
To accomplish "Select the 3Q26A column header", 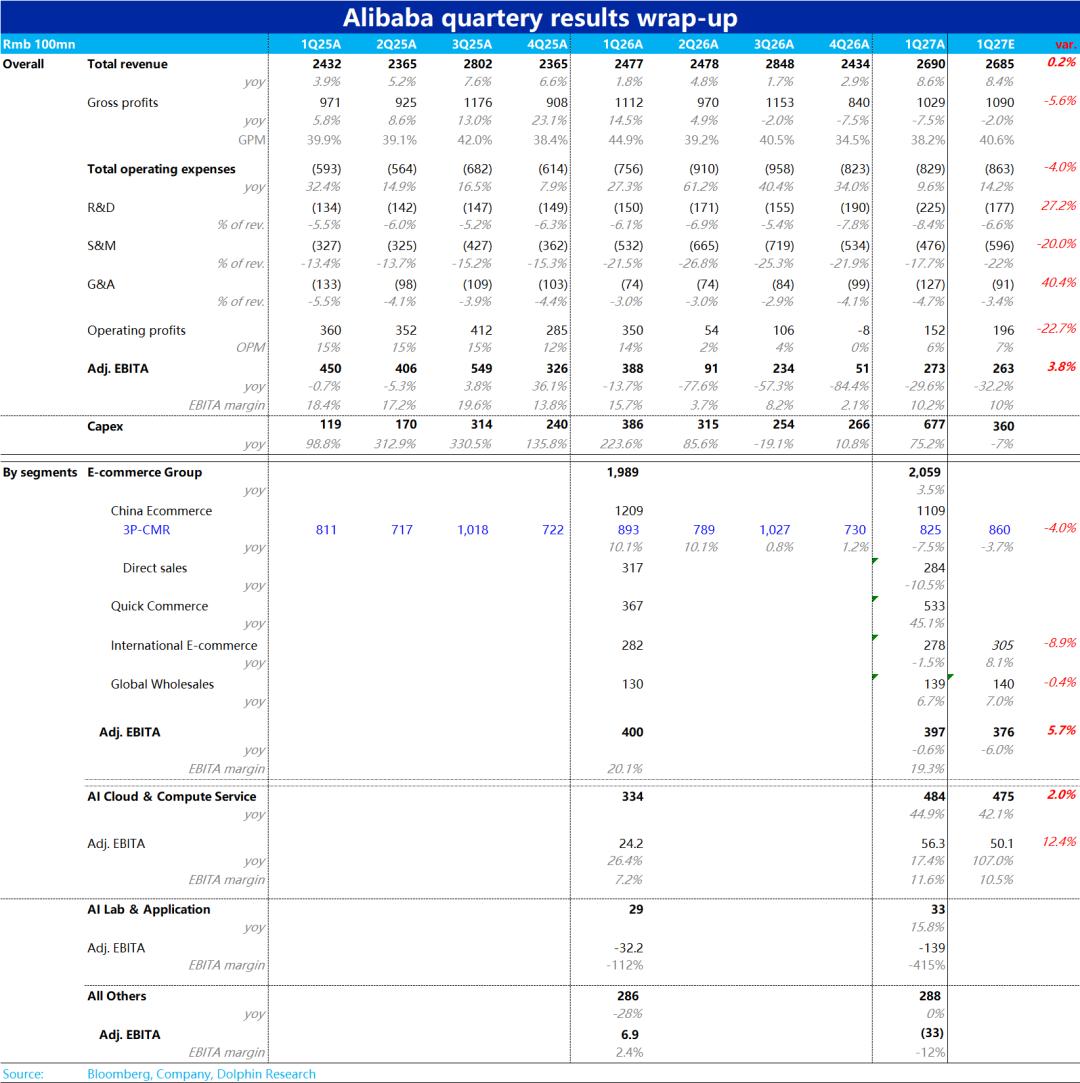I will click(x=773, y=44).
